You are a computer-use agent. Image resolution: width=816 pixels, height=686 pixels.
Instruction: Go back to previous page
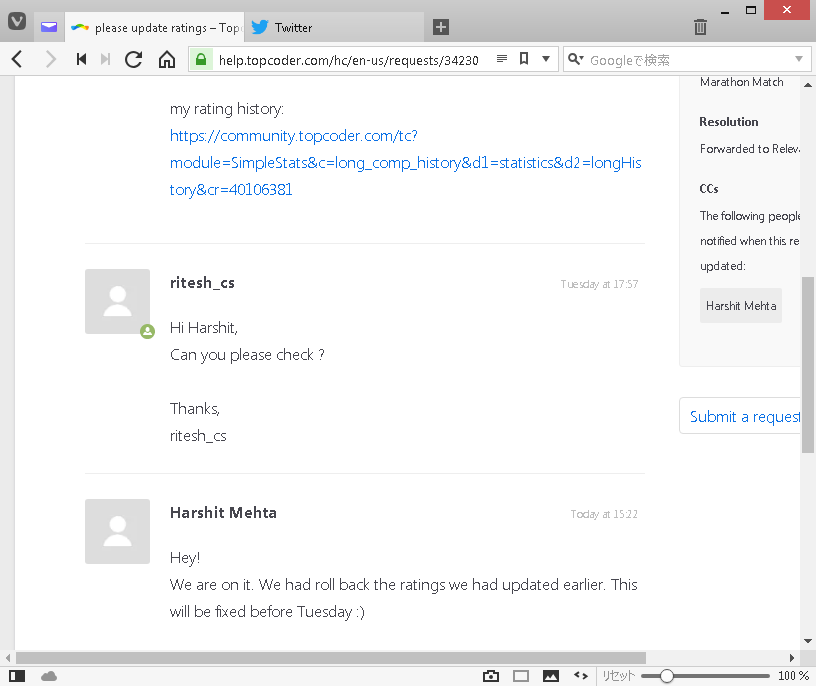(x=17, y=59)
